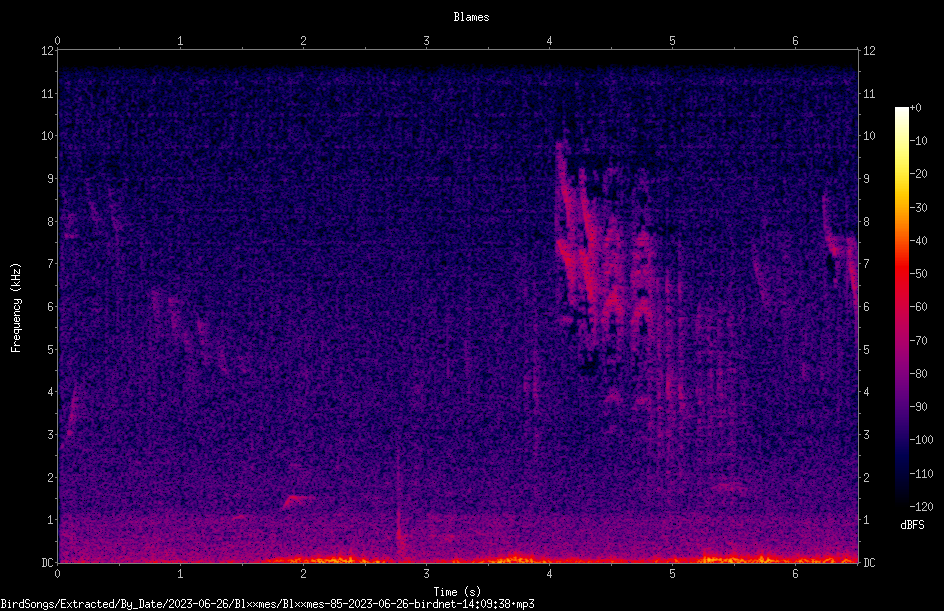Screen dimensions: 944x611
Task: Click the "9" tick on left frequency axis
Action: pos(51,179)
